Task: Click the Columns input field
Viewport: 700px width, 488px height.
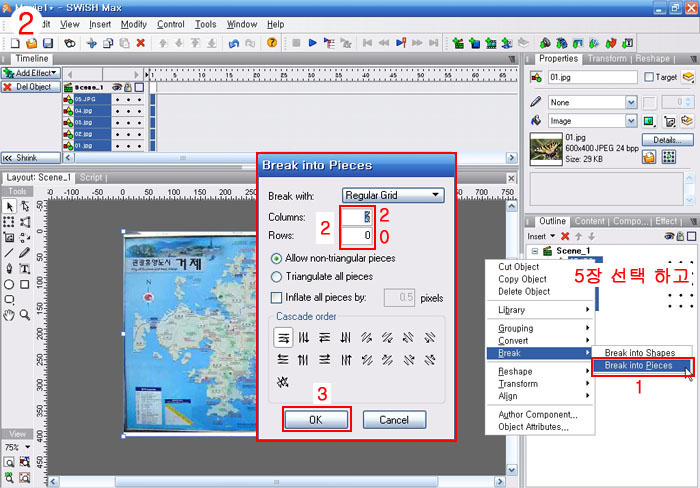Action: point(357,217)
